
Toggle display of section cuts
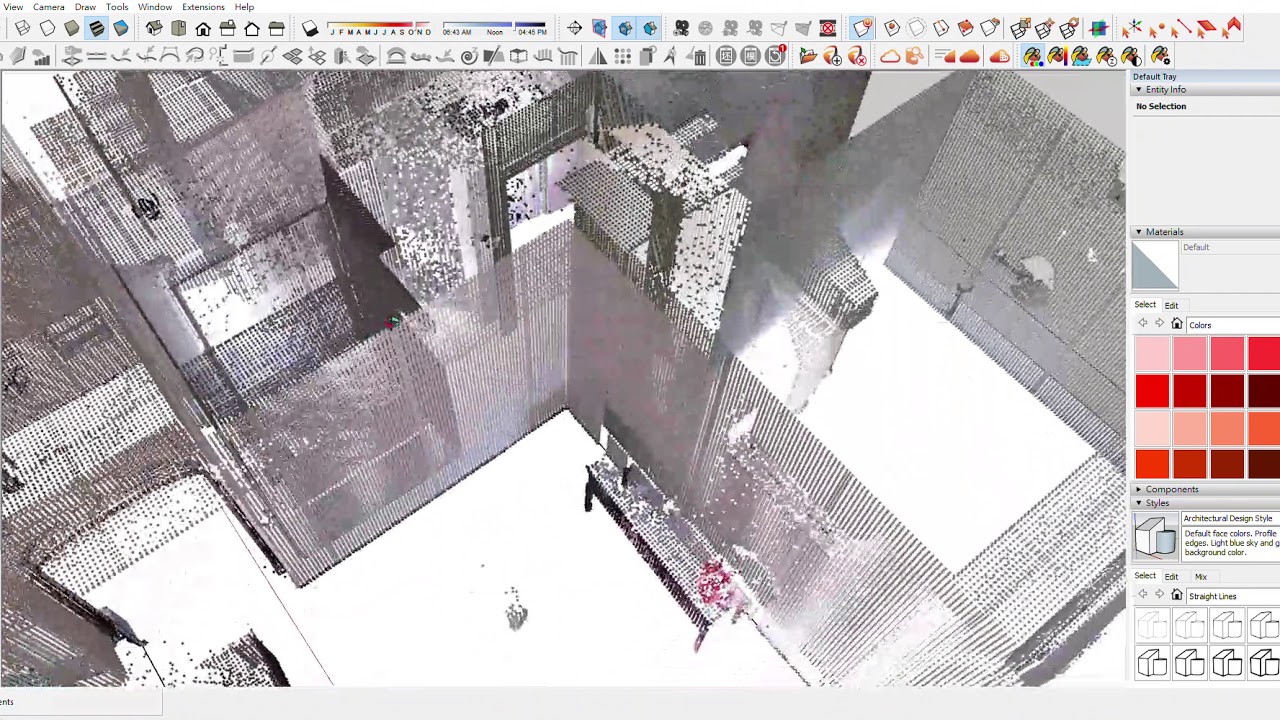(625, 29)
